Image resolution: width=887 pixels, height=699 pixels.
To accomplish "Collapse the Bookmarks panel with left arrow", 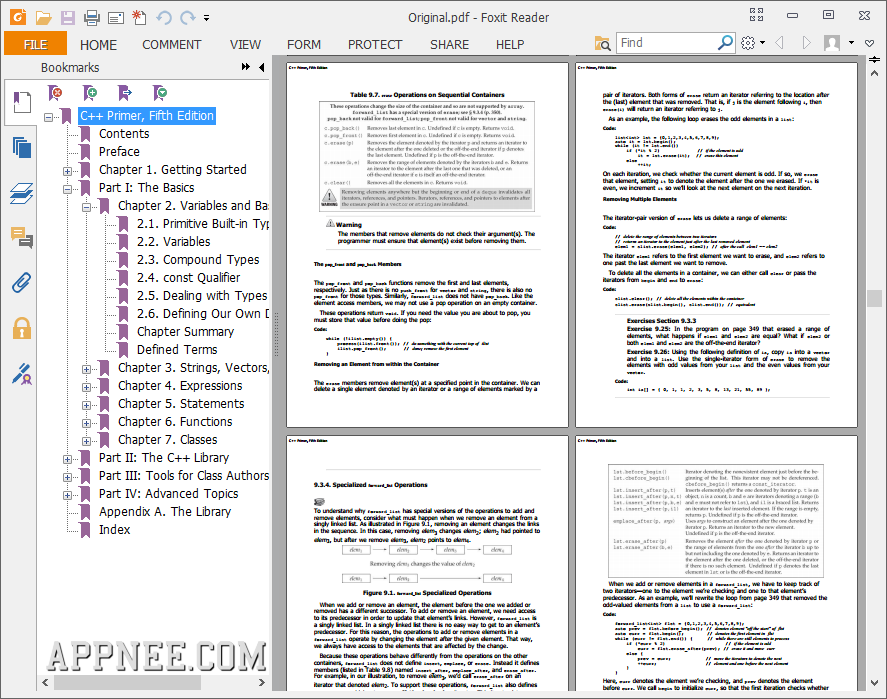I will (x=261, y=67).
